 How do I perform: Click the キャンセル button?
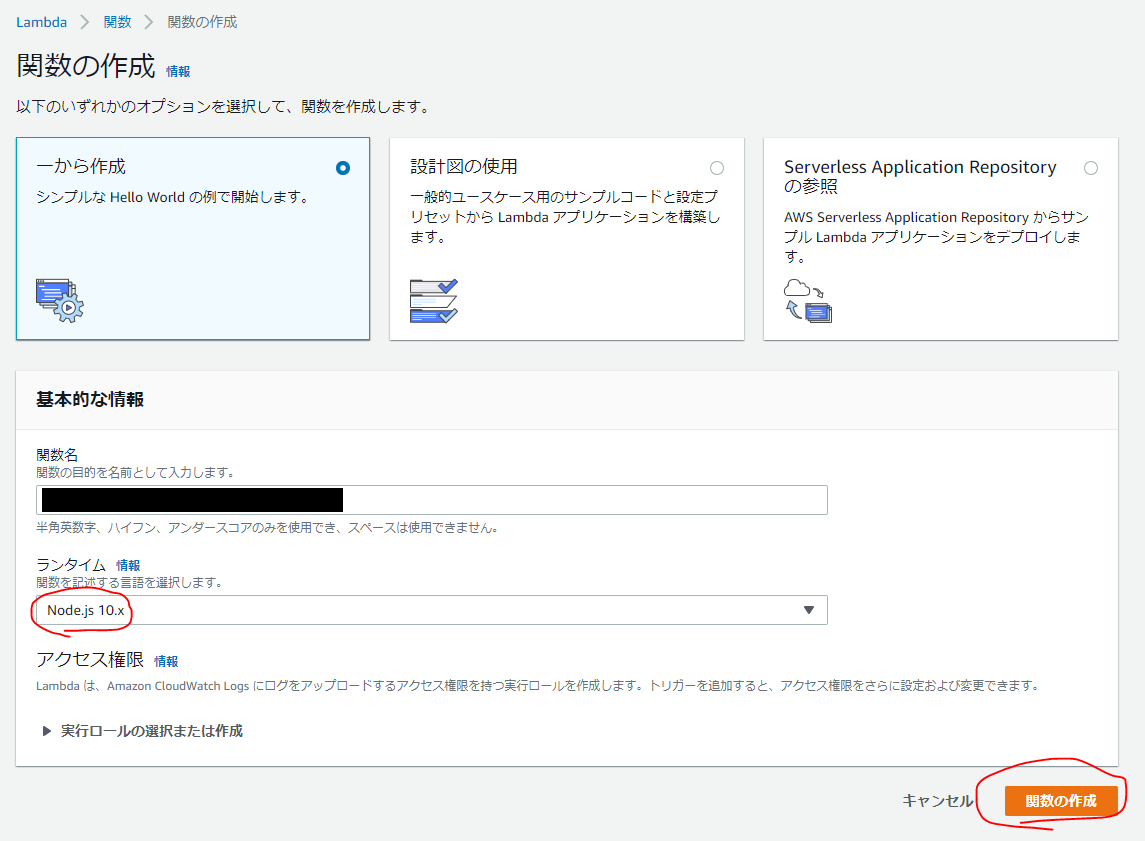point(938,801)
